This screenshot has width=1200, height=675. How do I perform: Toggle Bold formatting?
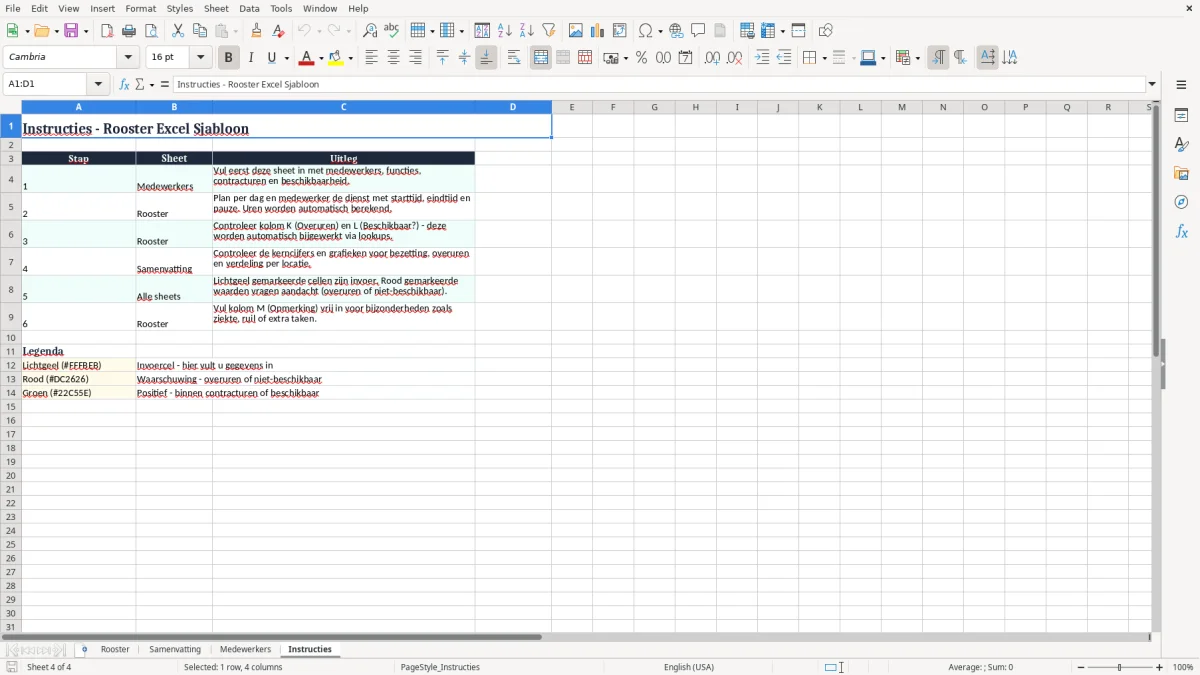click(228, 58)
